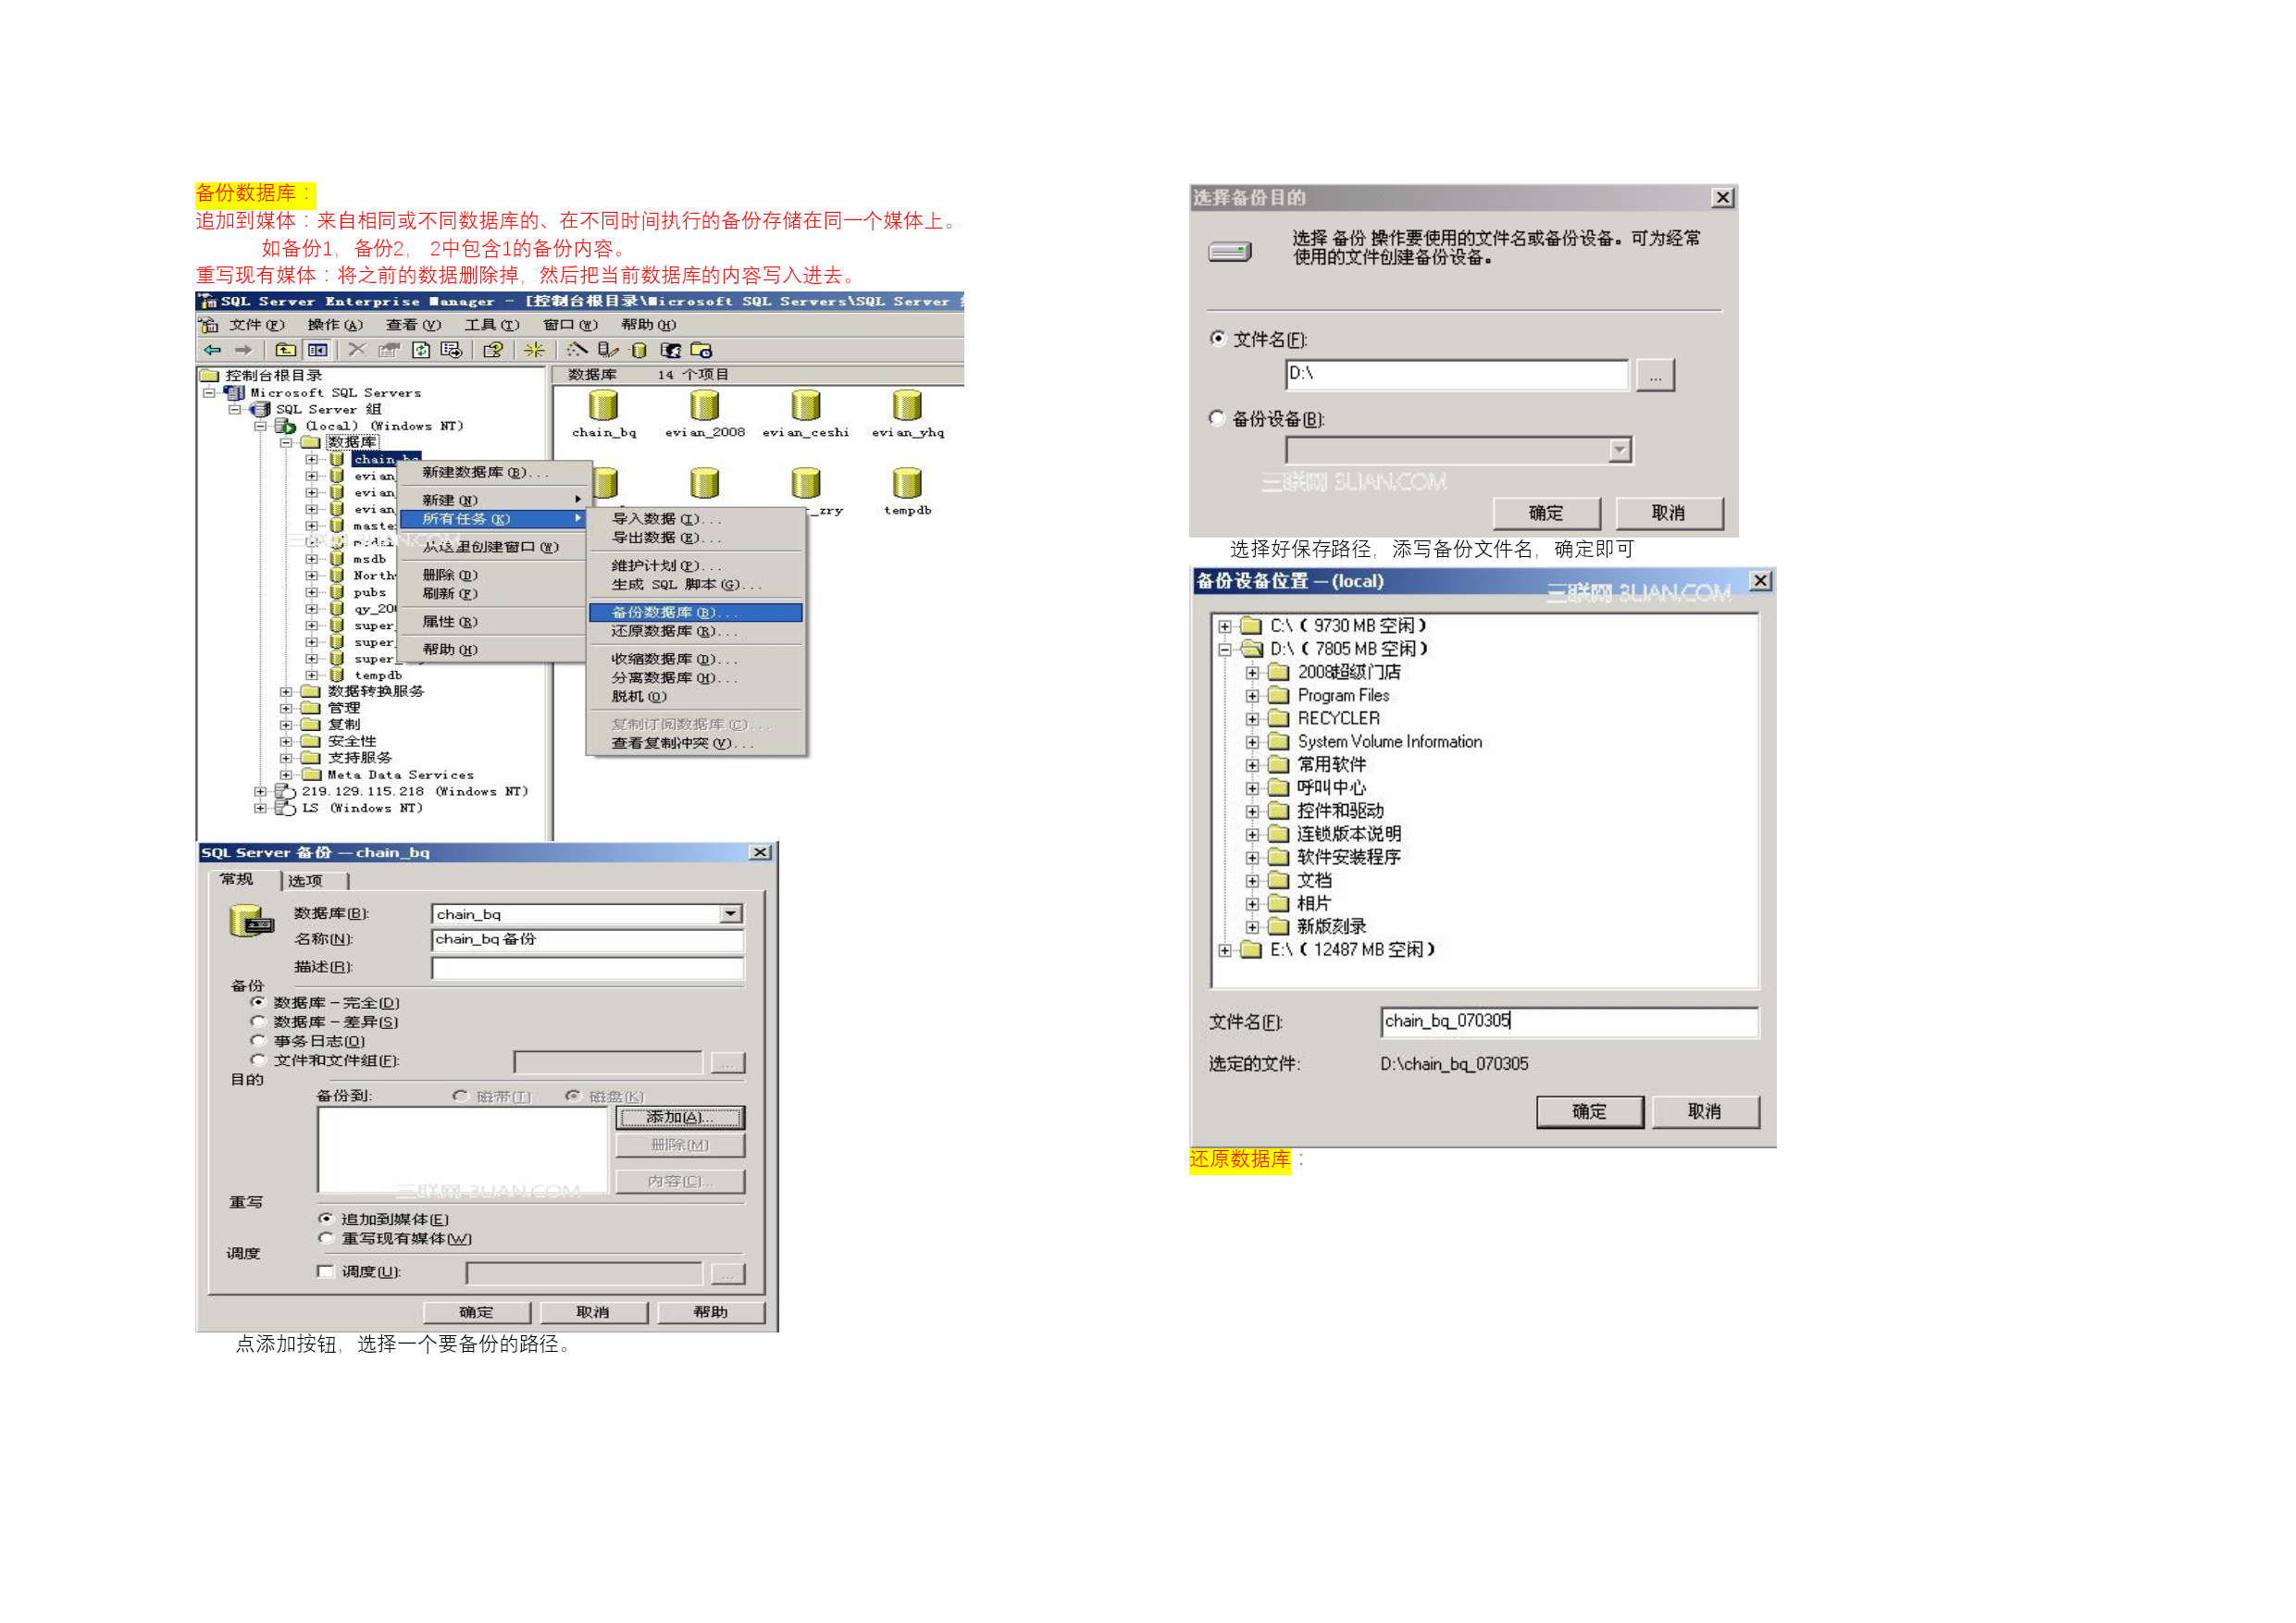This screenshot has width=2296, height=1623.
Task: Enable the 调度 checkbox
Action: [325, 1271]
